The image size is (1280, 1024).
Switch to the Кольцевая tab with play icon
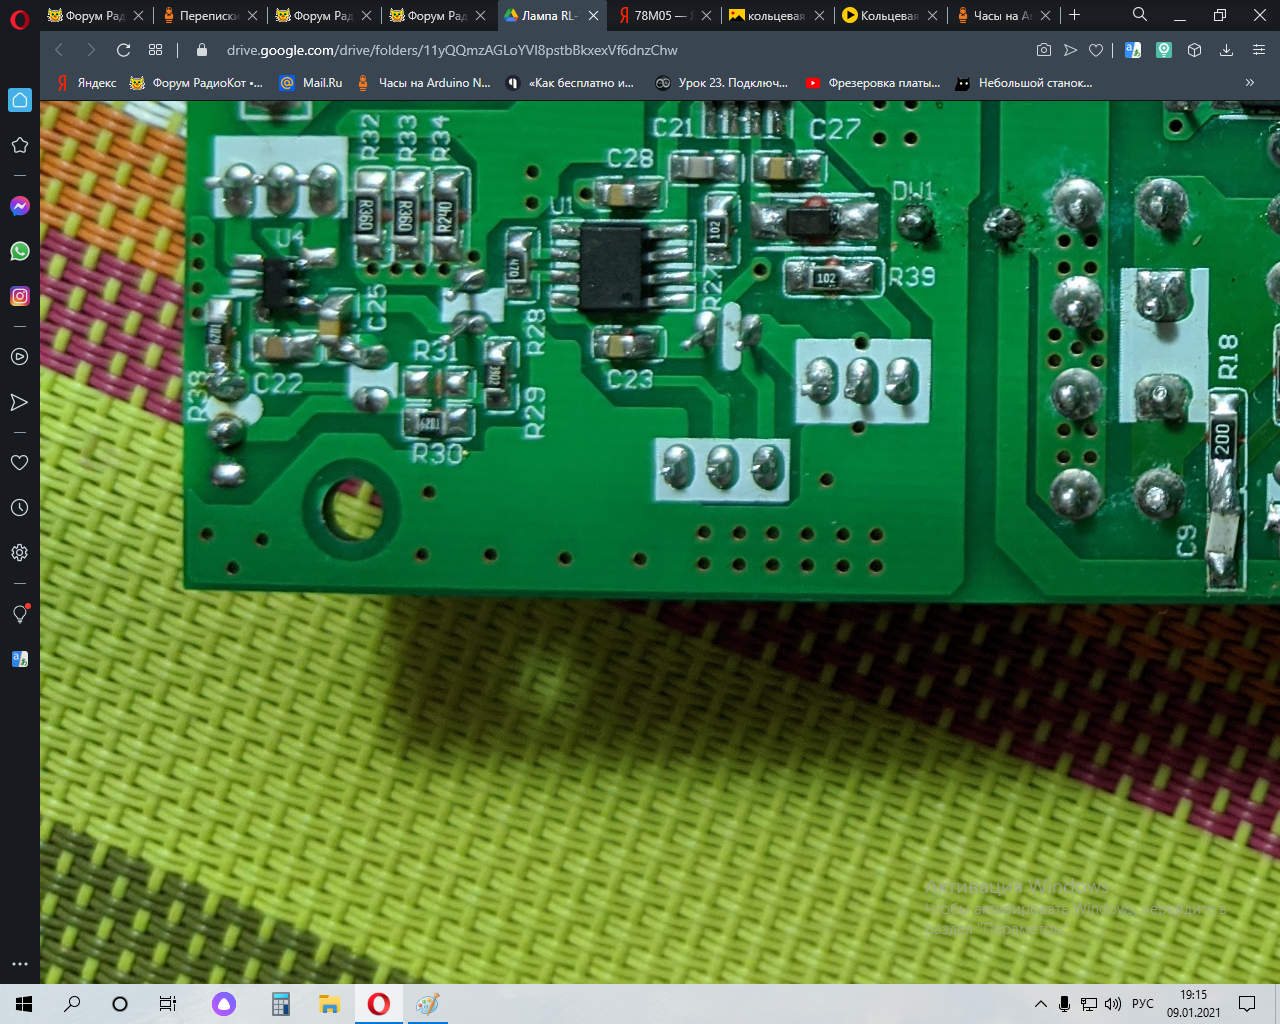pos(891,15)
